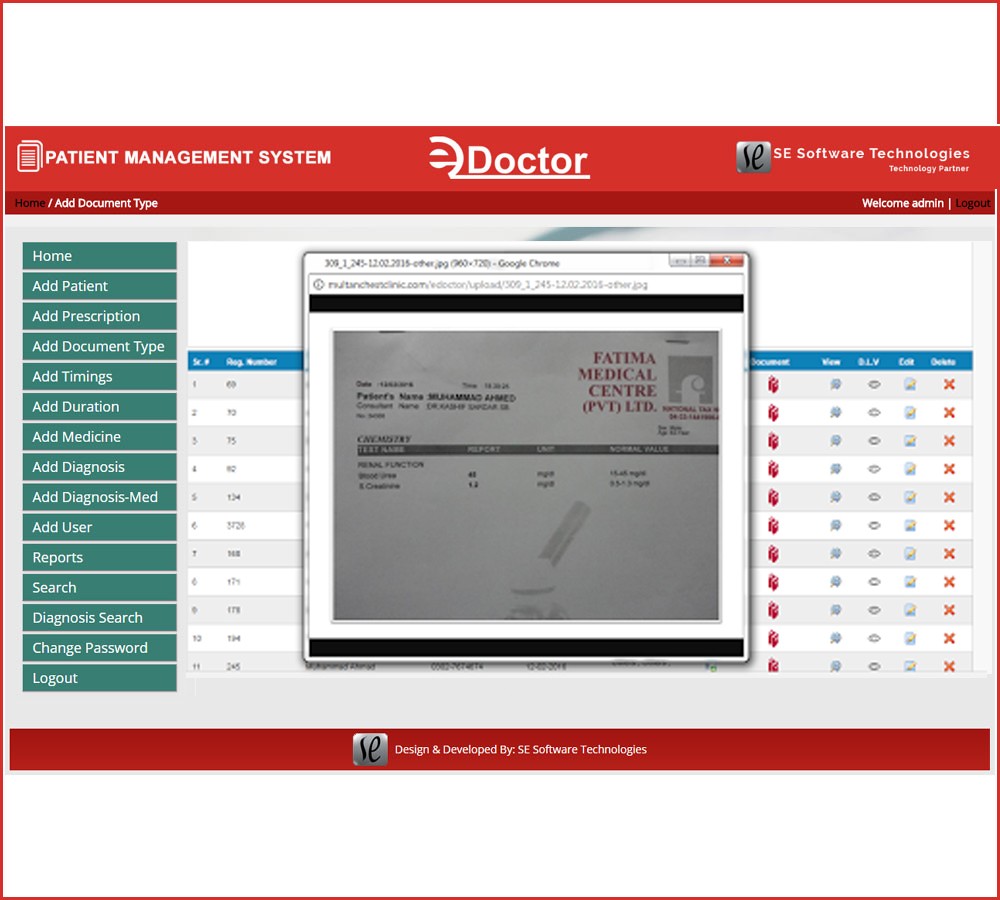Image resolution: width=1000 pixels, height=900 pixels.
Task: Click Logout link beside Welcome admin
Action: coord(973,203)
